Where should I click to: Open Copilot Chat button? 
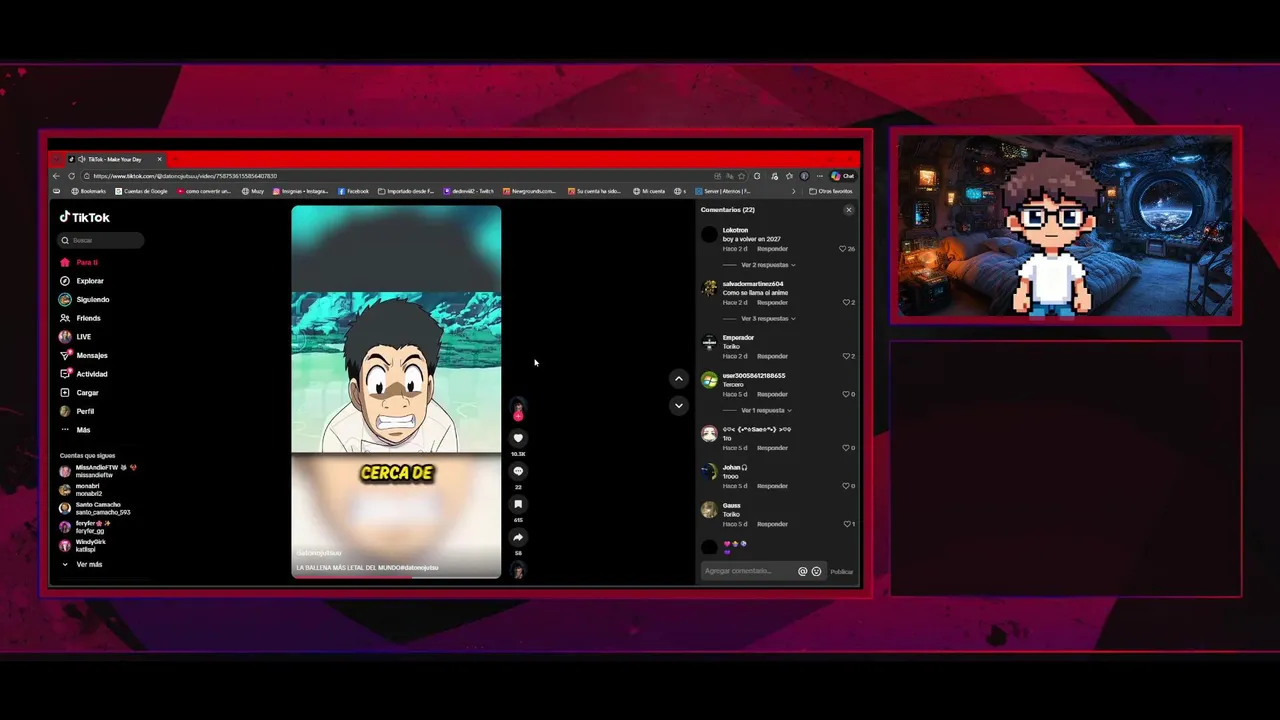842,176
